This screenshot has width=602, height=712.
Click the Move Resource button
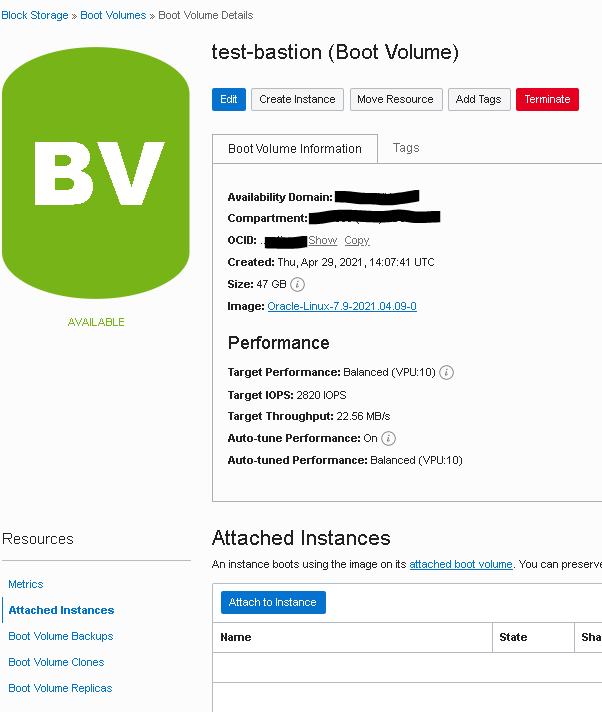396,99
